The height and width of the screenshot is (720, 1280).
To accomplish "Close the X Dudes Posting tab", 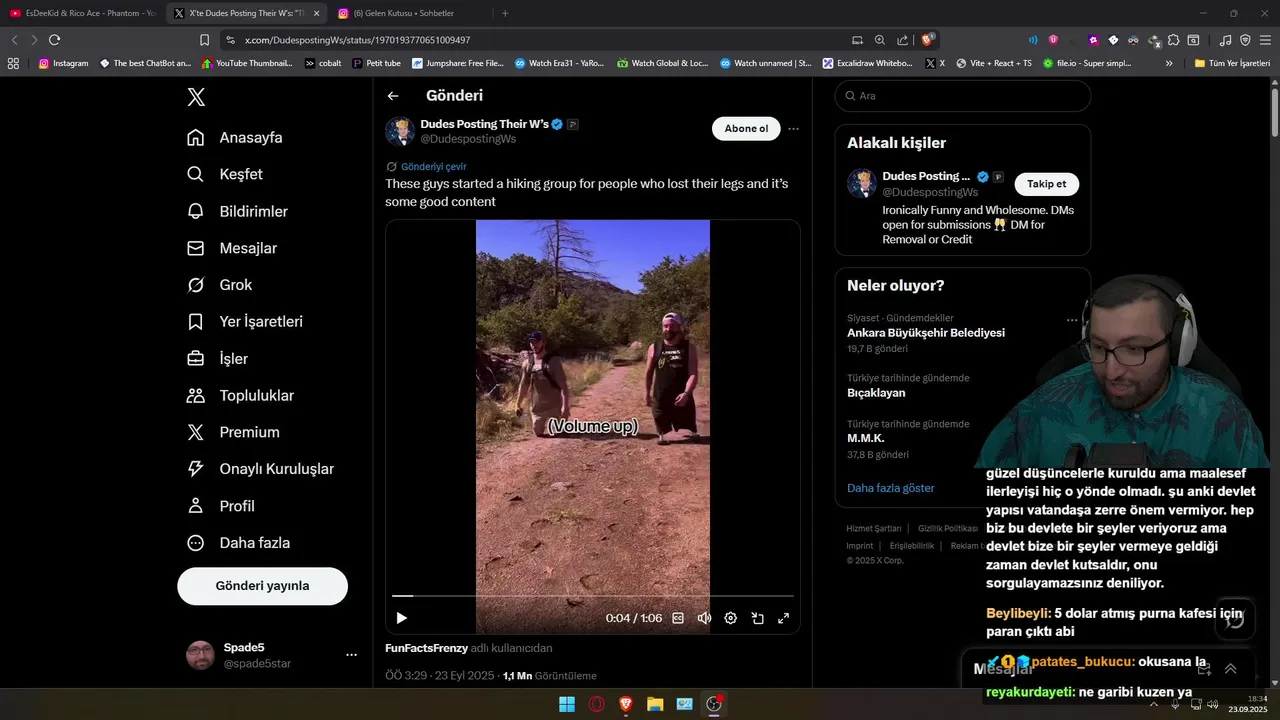I will coord(317,13).
